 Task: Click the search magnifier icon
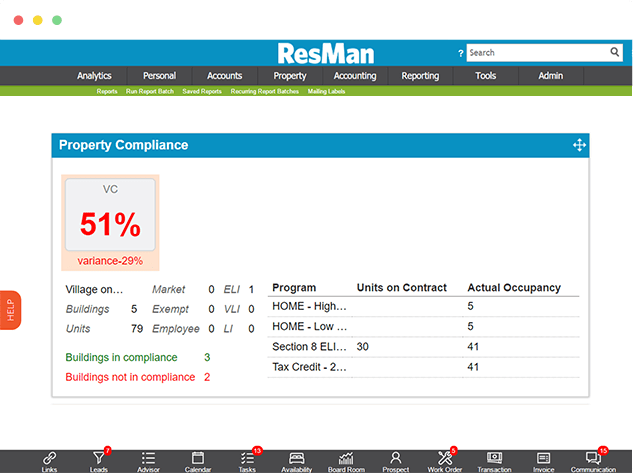[615, 52]
